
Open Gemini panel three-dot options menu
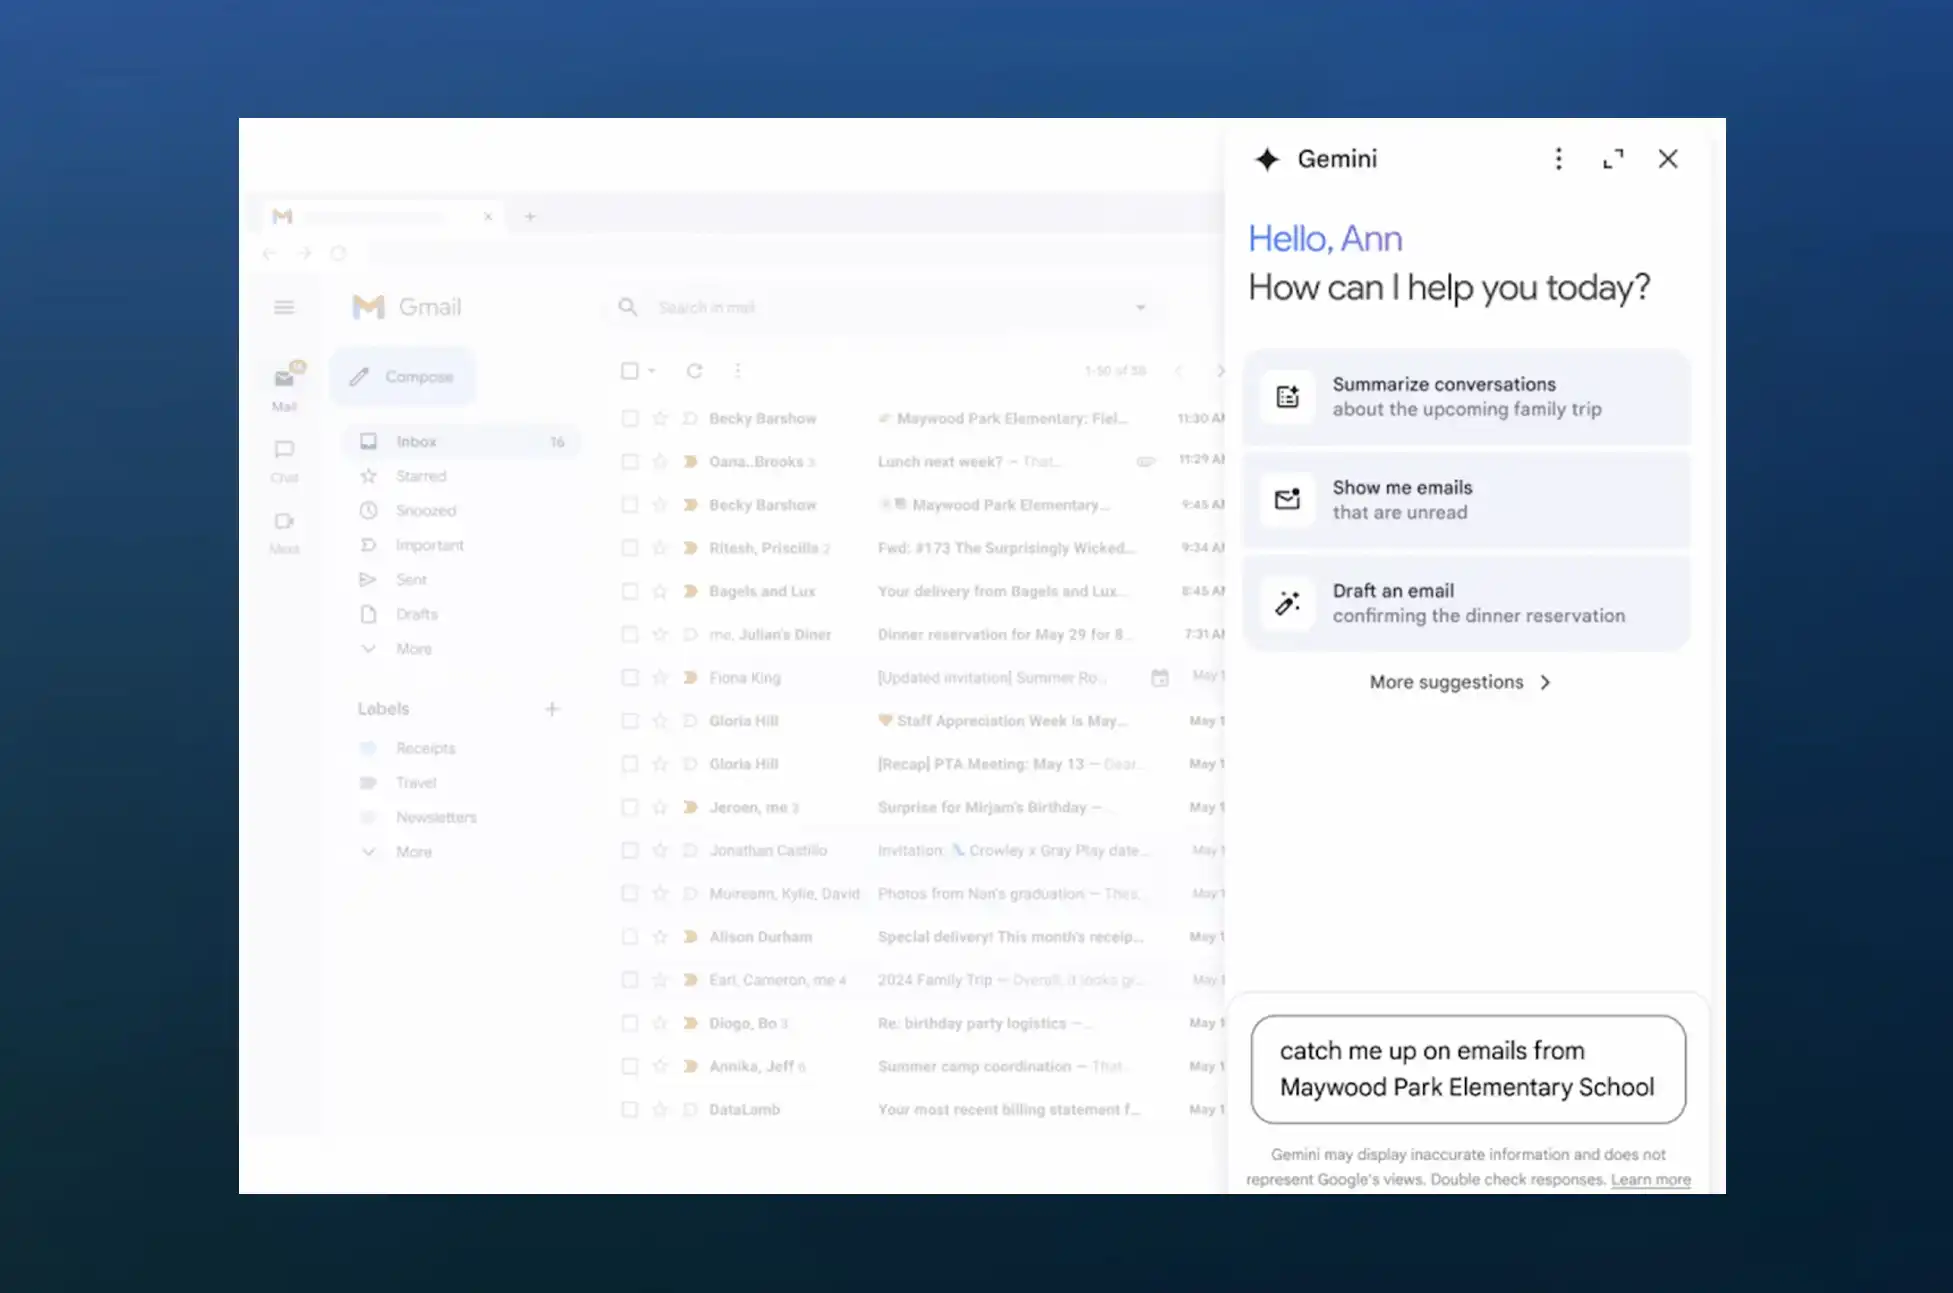1558,159
